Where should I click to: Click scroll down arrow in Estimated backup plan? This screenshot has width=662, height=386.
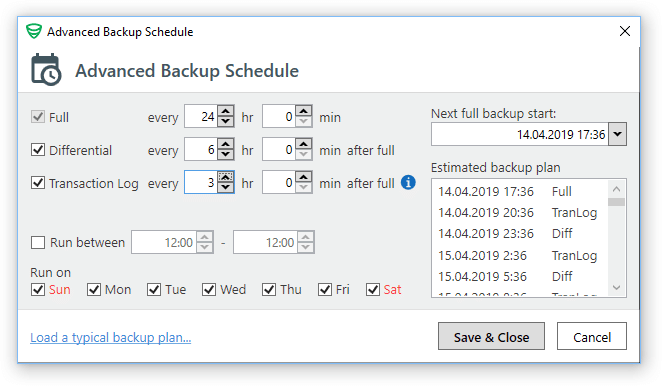coord(616,288)
